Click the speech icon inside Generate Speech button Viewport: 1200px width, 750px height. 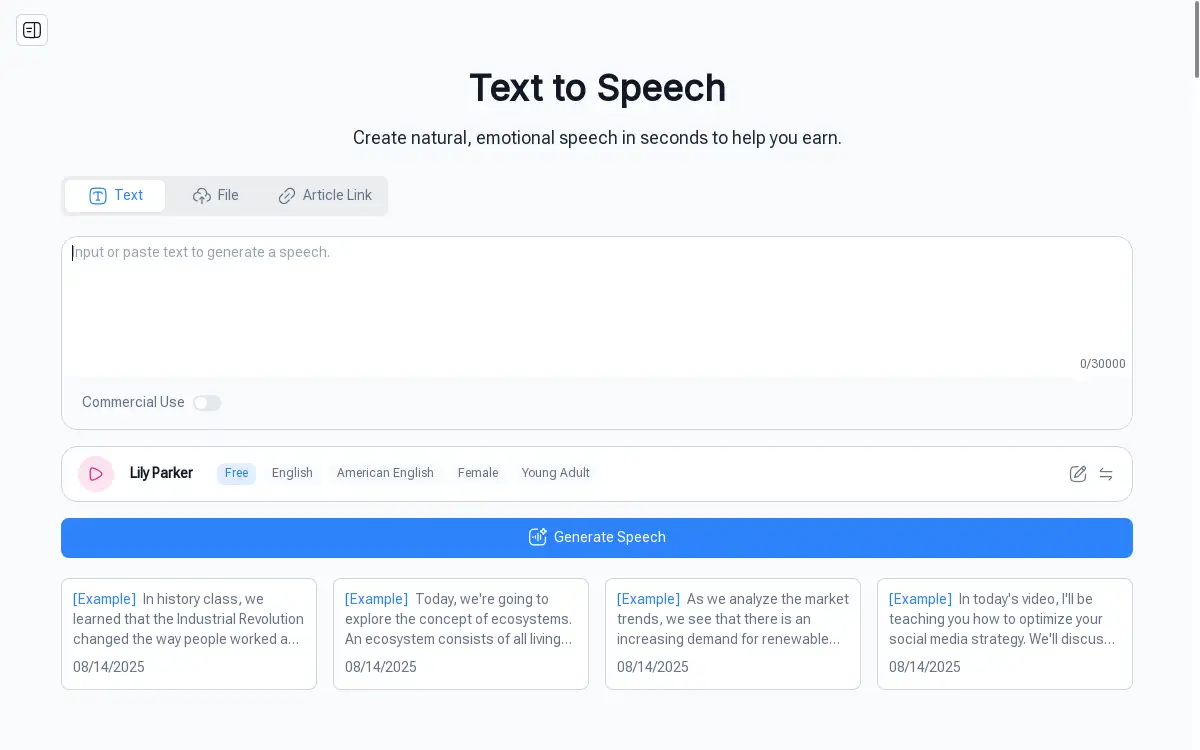[x=538, y=537]
